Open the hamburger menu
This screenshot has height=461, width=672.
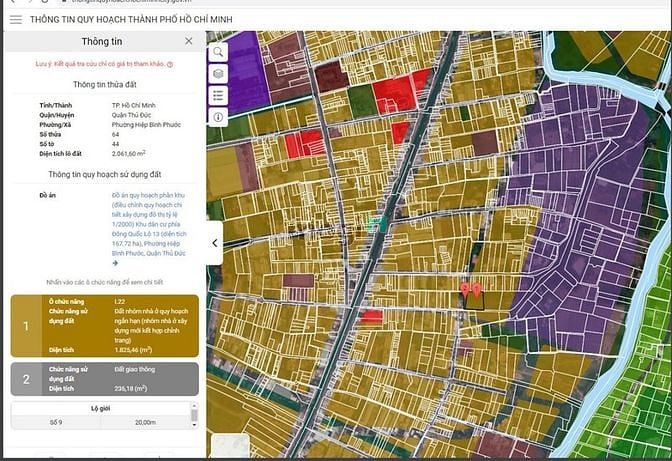point(16,20)
